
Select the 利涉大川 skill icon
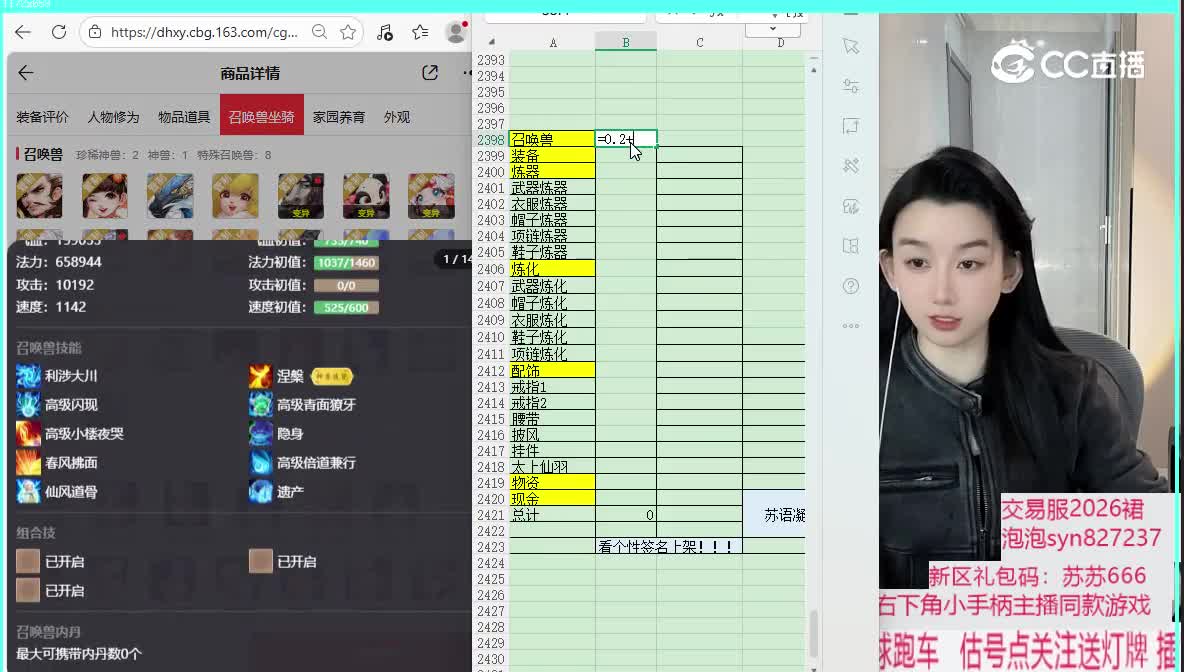point(28,376)
